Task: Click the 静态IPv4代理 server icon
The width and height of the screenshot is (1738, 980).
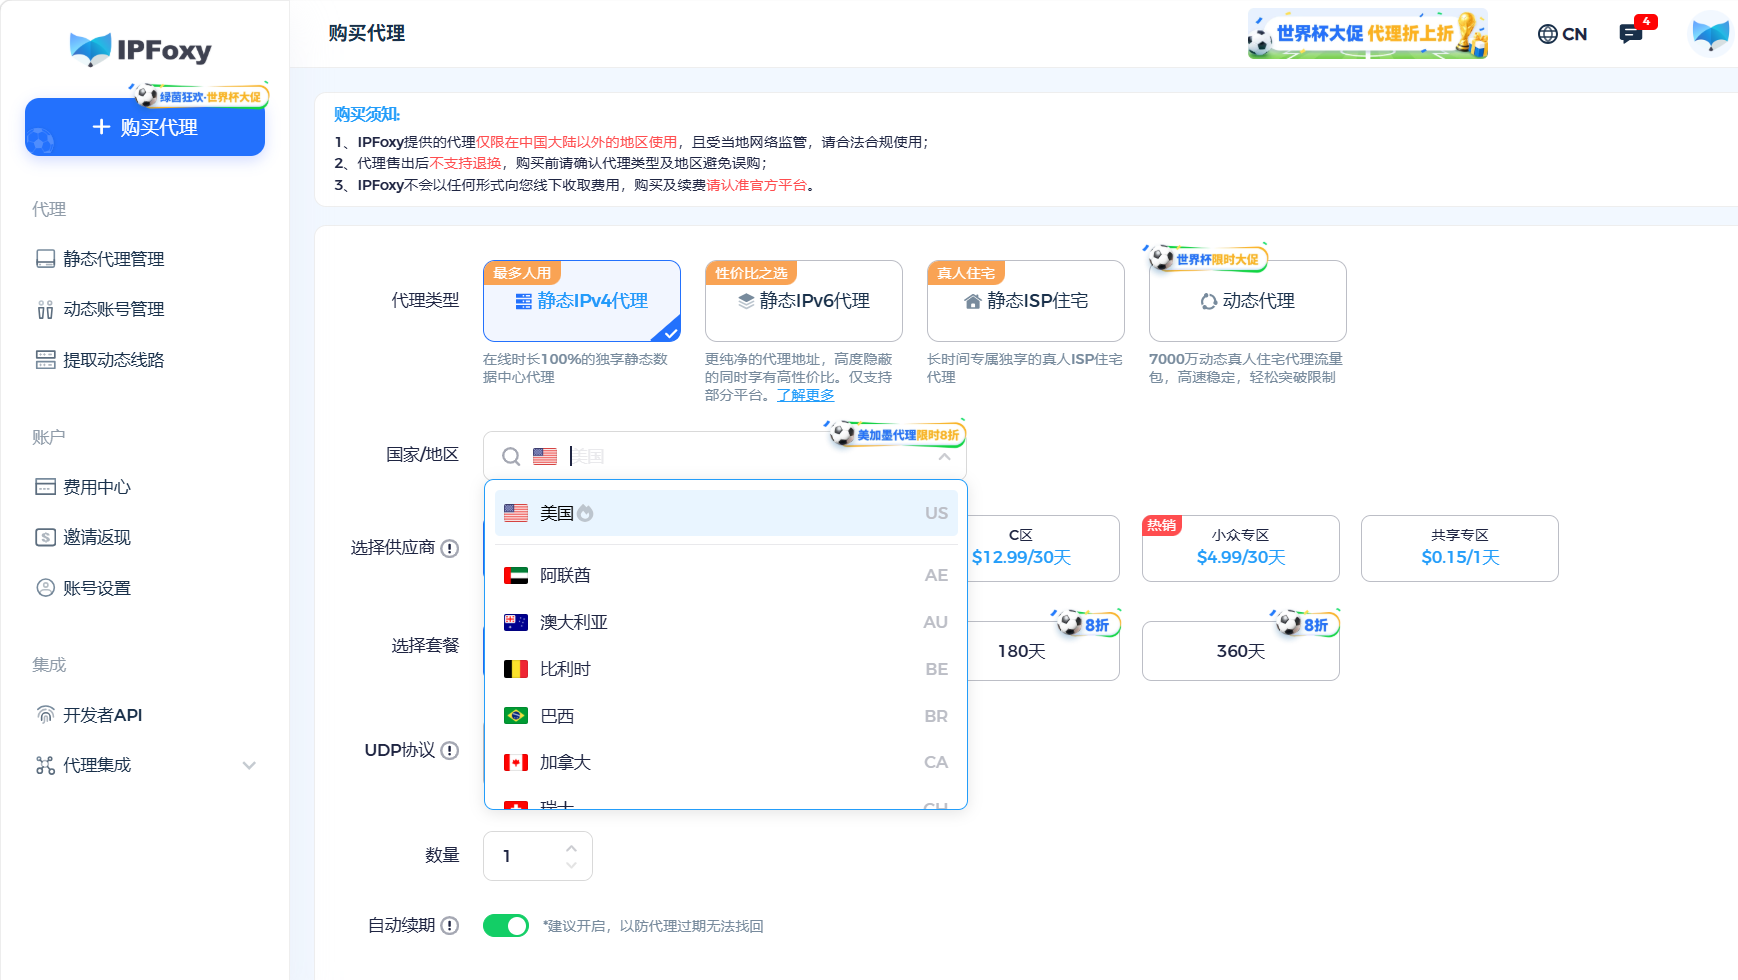Action: 523,301
